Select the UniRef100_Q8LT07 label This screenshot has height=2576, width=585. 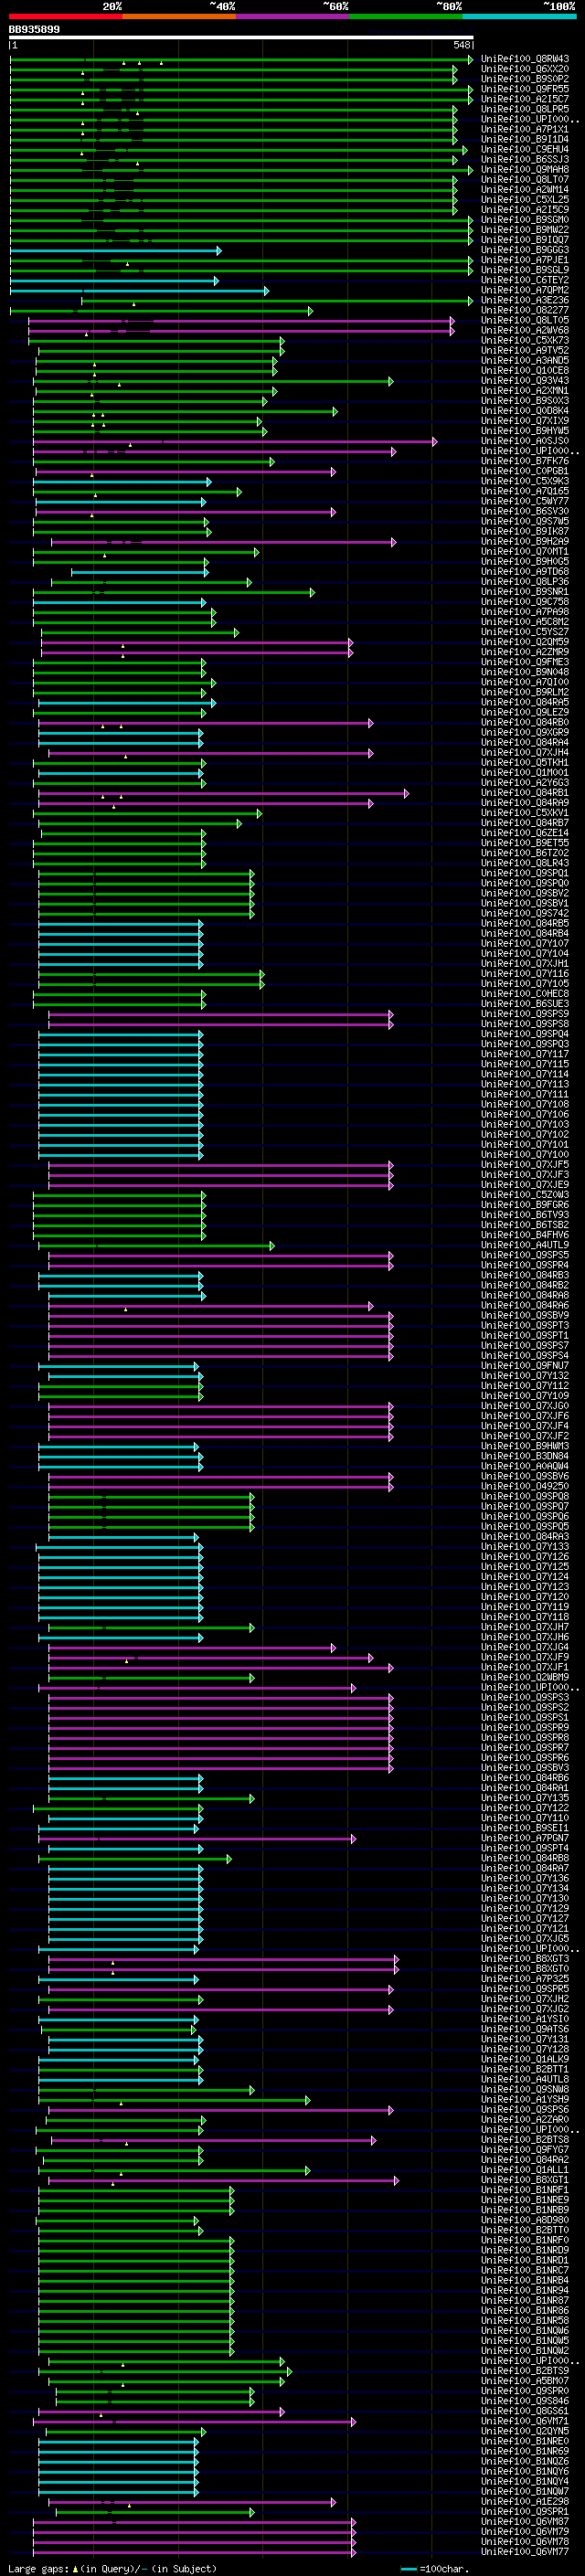tap(525, 179)
